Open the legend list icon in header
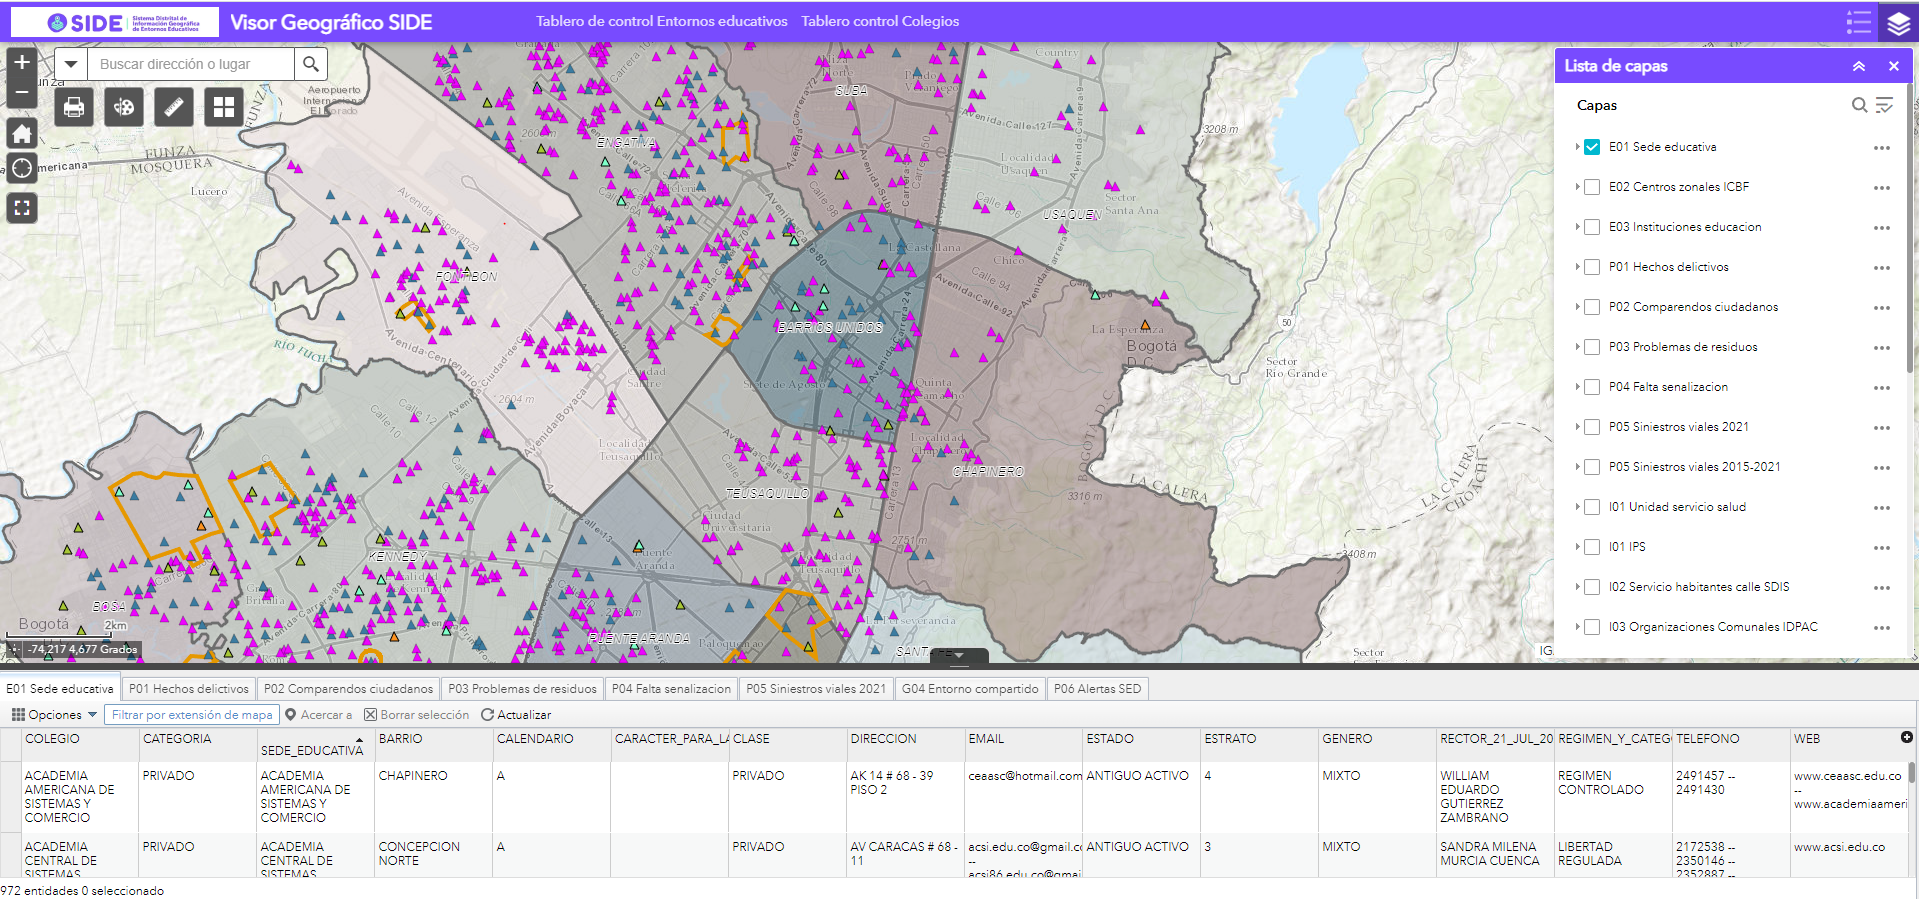The height and width of the screenshot is (899, 1919). pyautogui.click(x=1858, y=22)
